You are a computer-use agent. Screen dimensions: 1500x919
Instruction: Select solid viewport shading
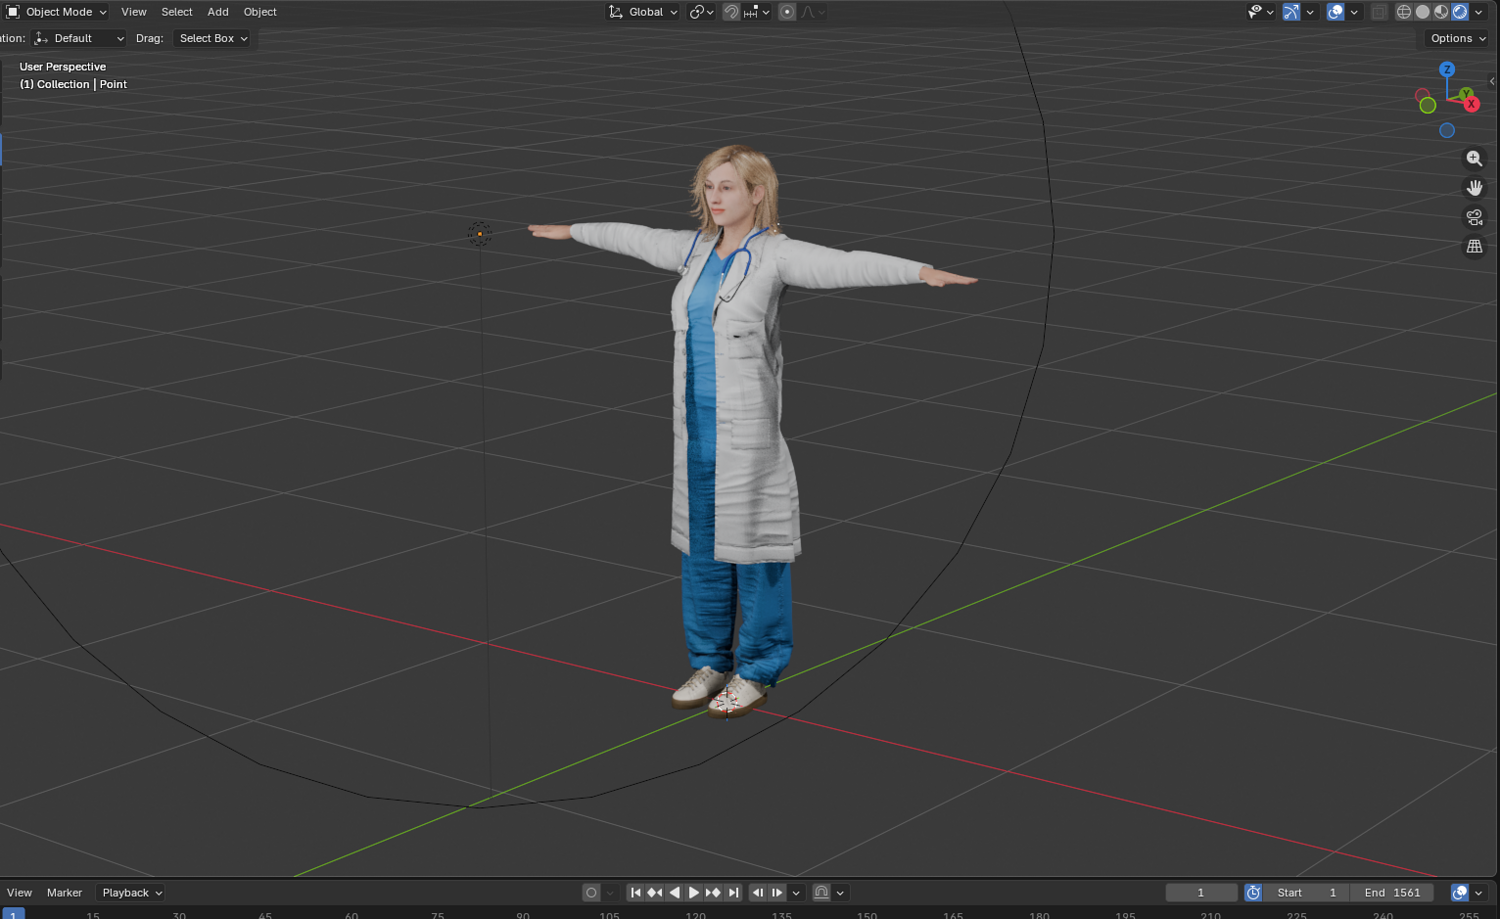tap(1423, 12)
